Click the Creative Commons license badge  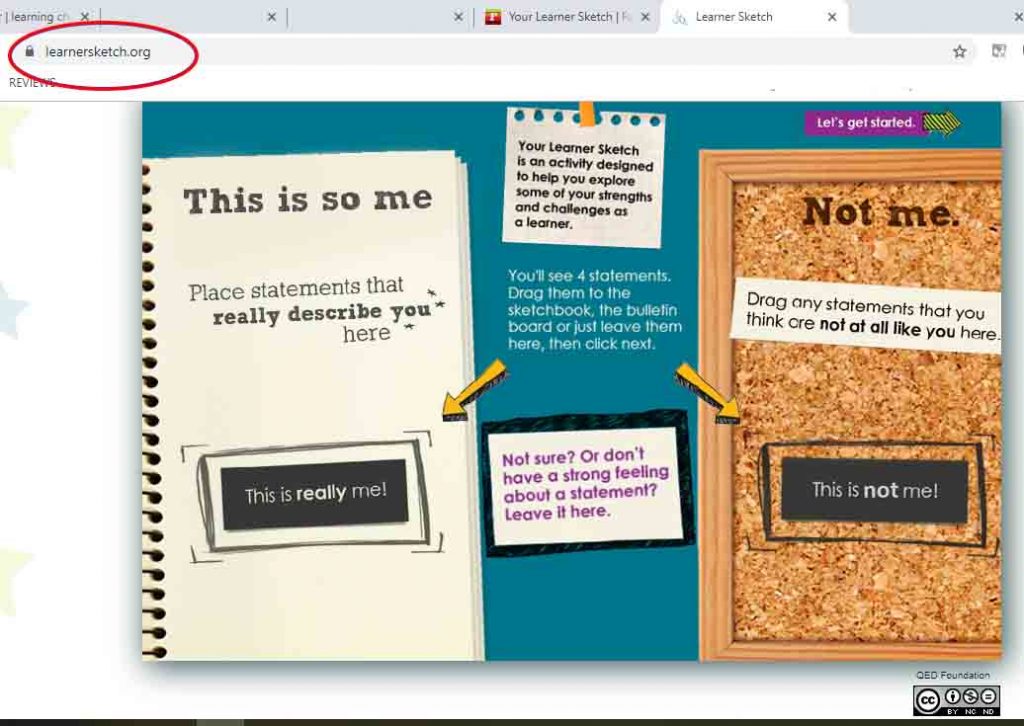[x=955, y=699]
